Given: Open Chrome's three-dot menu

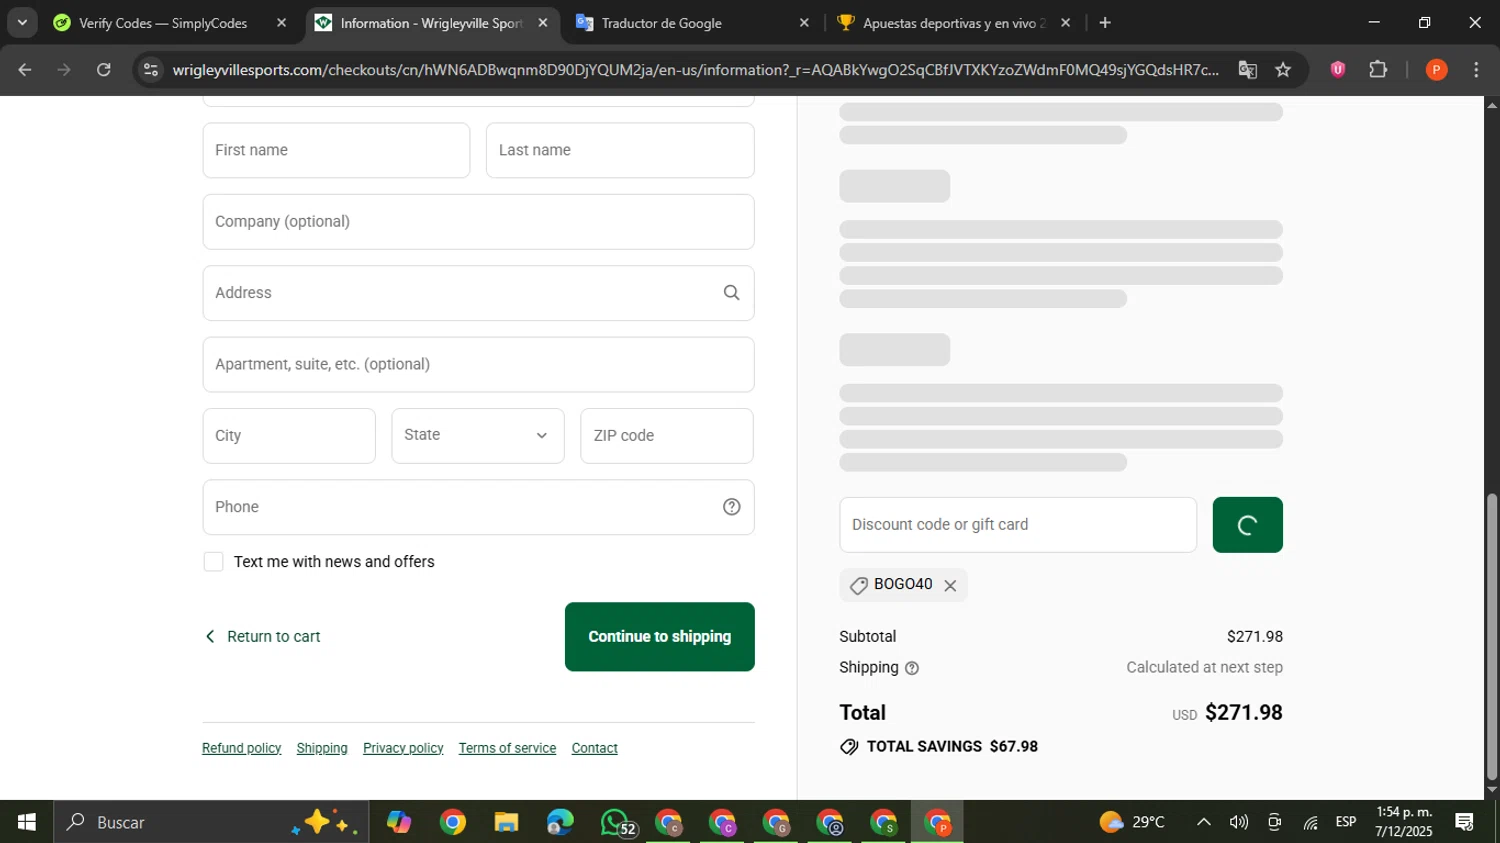Looking at the screenshot, I should pos(1476,69).
